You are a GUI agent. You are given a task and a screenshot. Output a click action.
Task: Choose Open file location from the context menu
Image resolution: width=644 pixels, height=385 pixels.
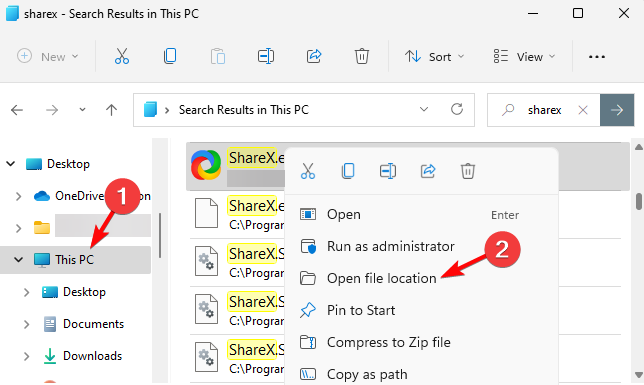click(x=381, y=278)
